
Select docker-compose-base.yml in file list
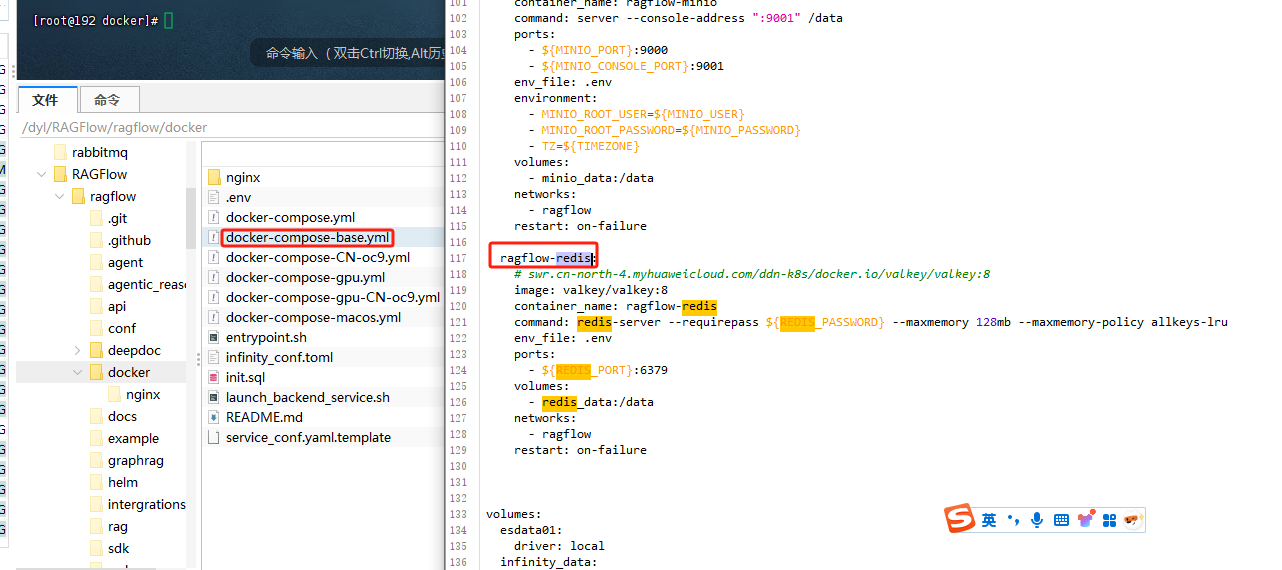pos(307,237)
